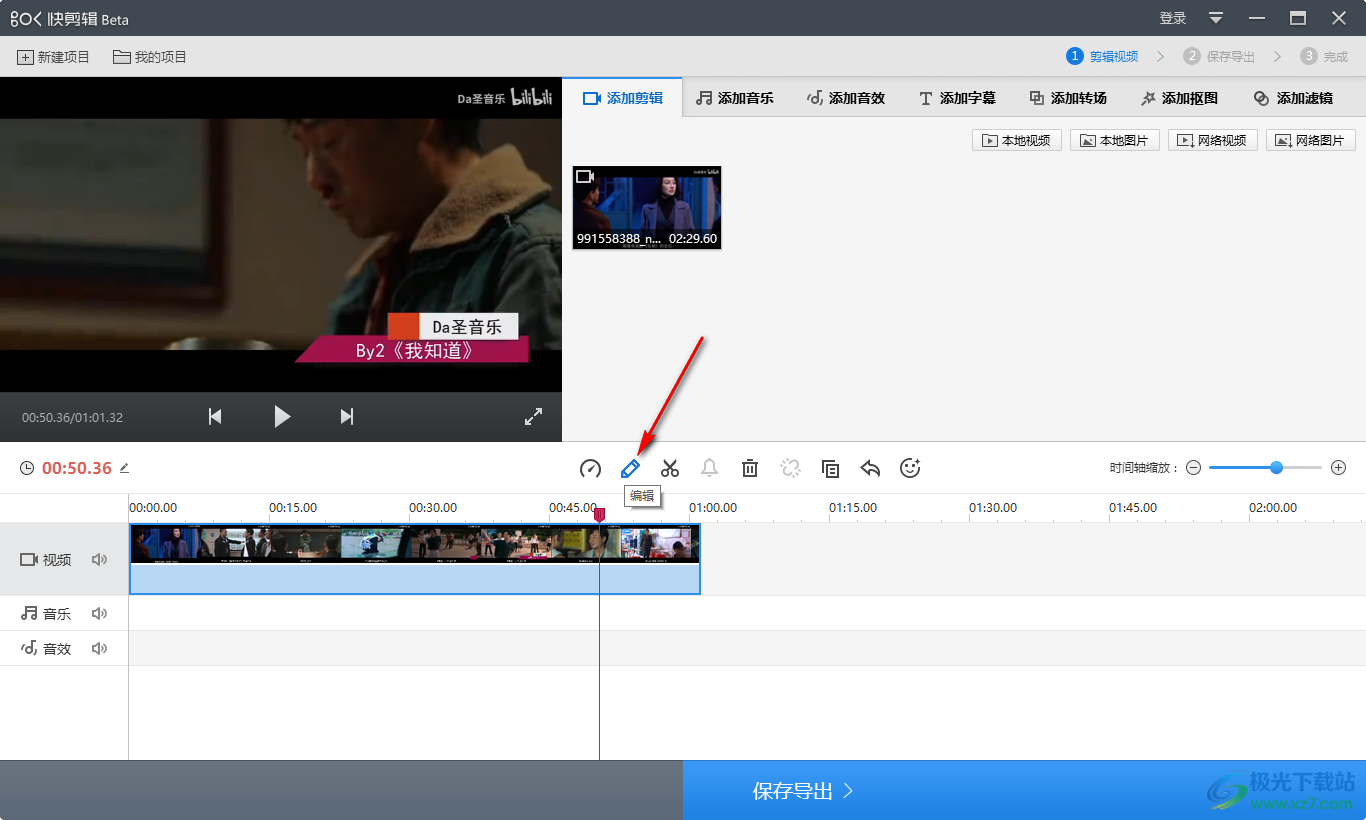
Task: Mute the video track
Action: click(x=99, y=560)
